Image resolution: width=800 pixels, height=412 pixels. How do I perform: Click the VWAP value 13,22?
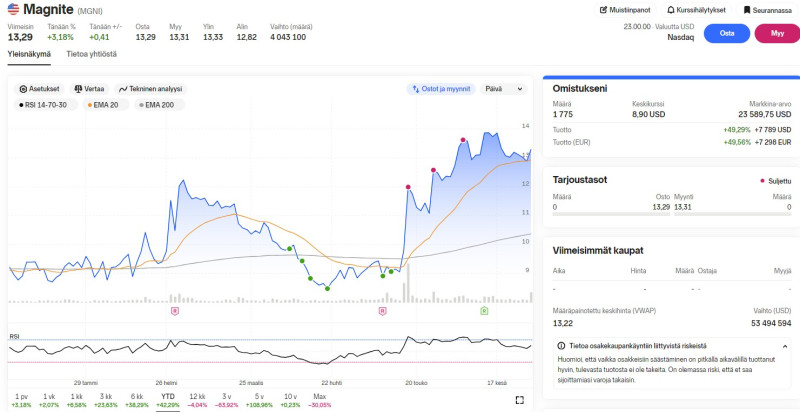point(563,323)
